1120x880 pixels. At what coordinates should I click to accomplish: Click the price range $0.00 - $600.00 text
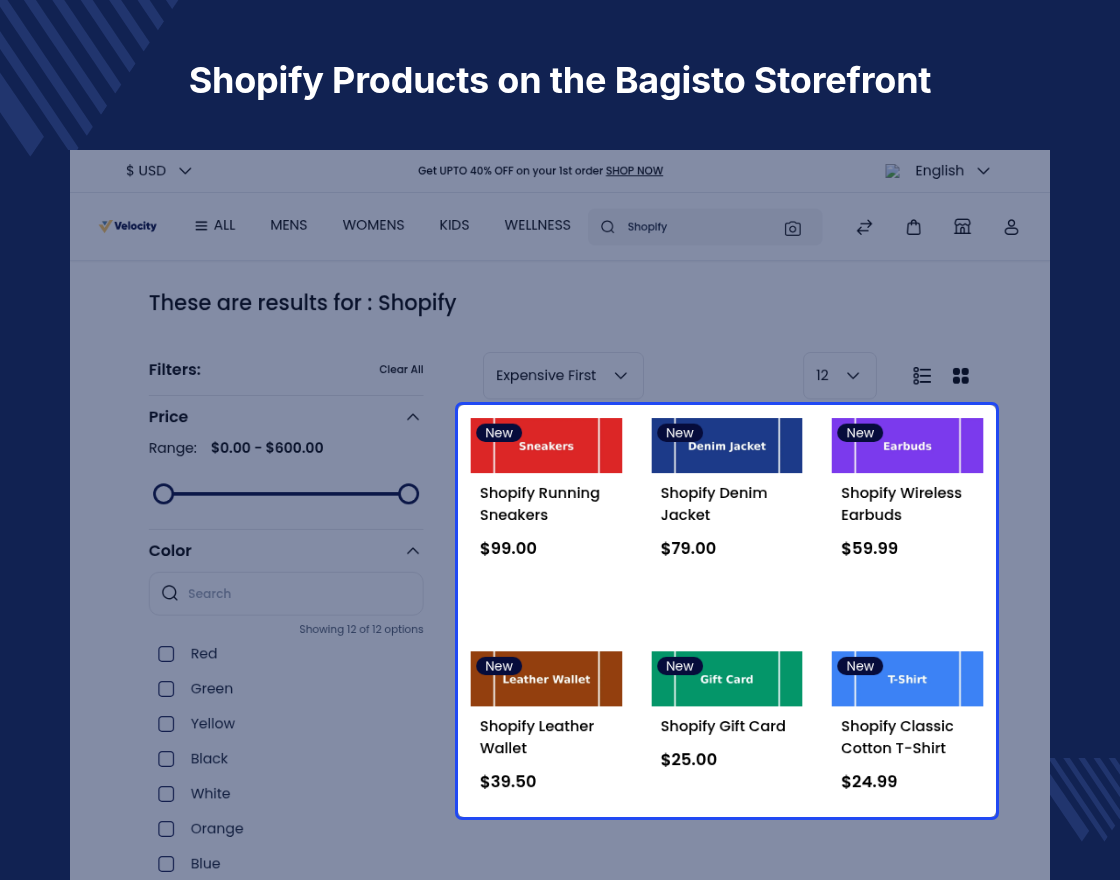[x=267, y=448]
